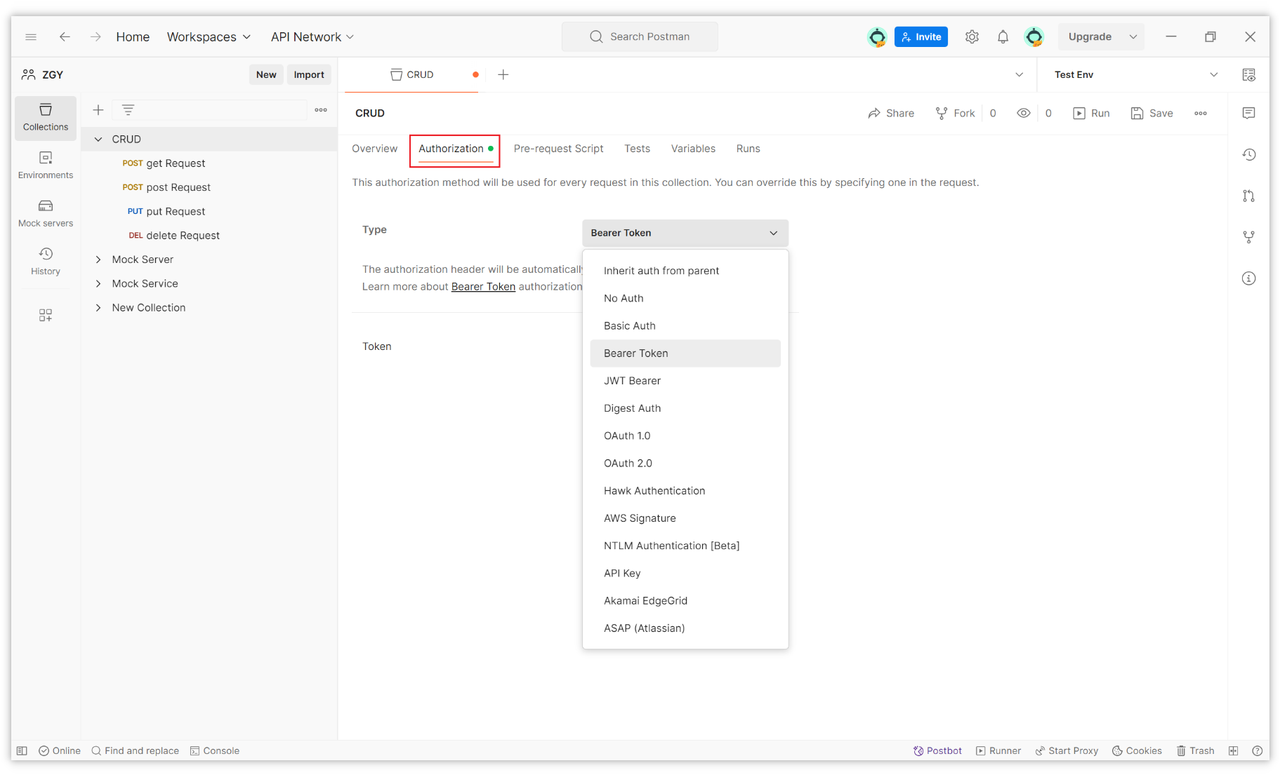Choose the JWT Bearer option
The width and height of the screenshot is (1280, 775).
pyautogui.click(x=685, y=381)
